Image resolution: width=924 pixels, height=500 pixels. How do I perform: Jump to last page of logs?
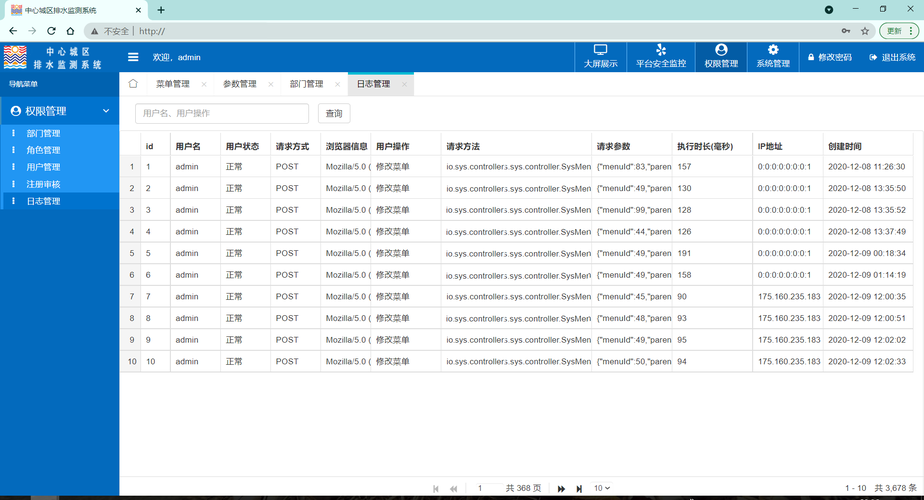coord(579,488)
